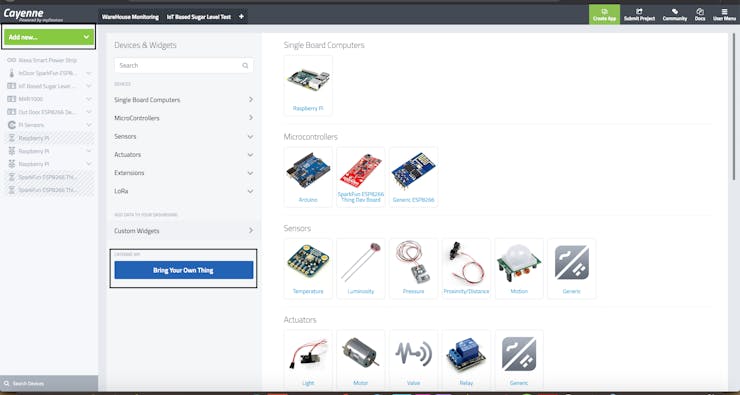Switch to WareHouse Monitoring project tab
Screen dimensions: 740x395
(130, 17)
